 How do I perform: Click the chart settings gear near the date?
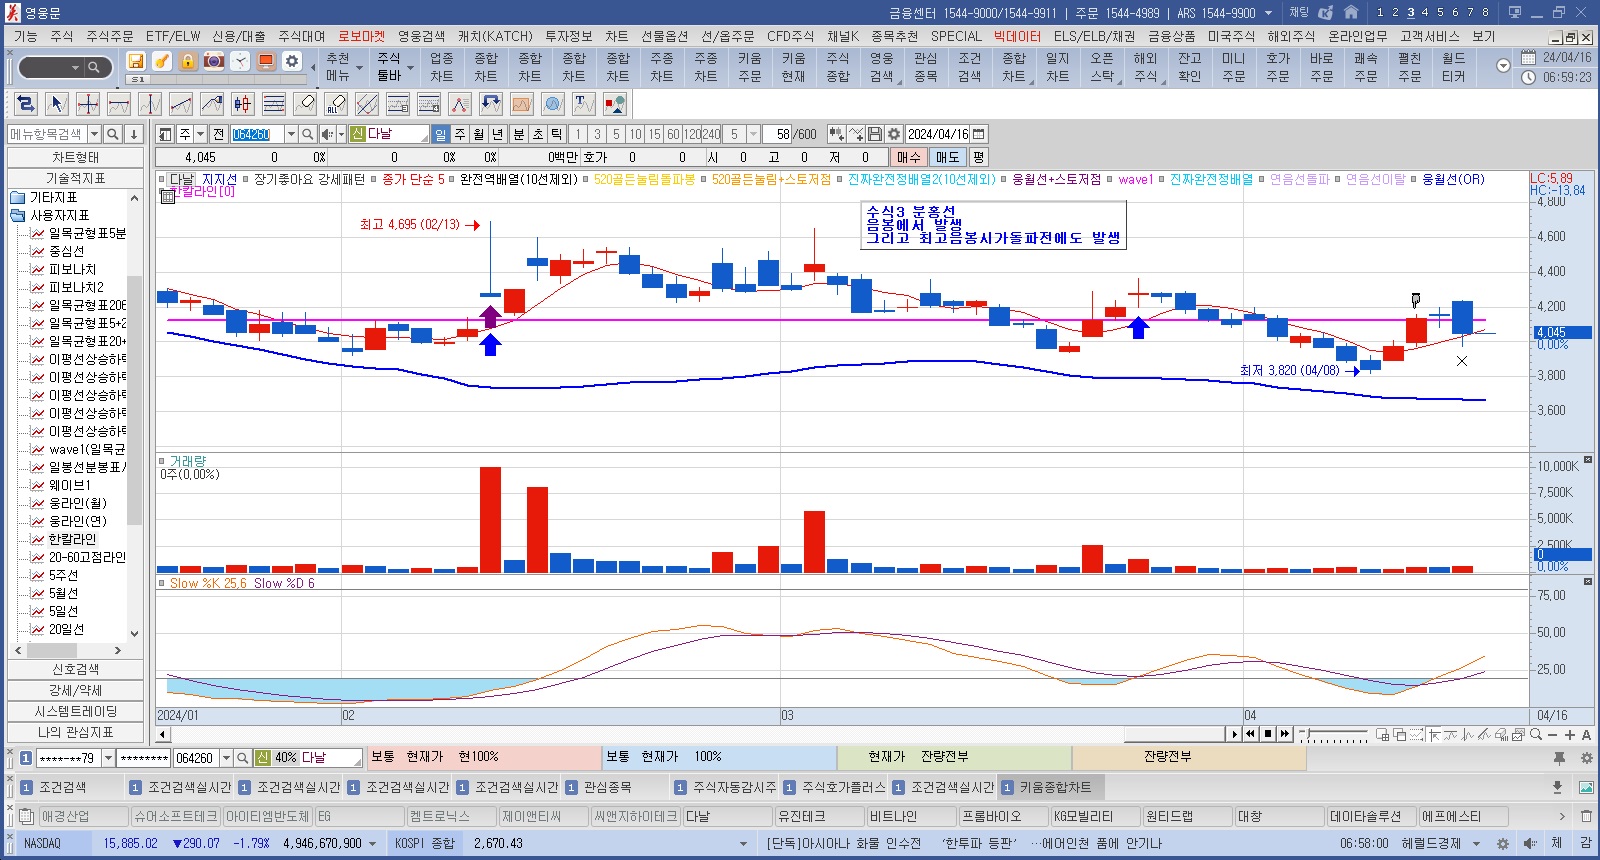(x=894, y=134)
